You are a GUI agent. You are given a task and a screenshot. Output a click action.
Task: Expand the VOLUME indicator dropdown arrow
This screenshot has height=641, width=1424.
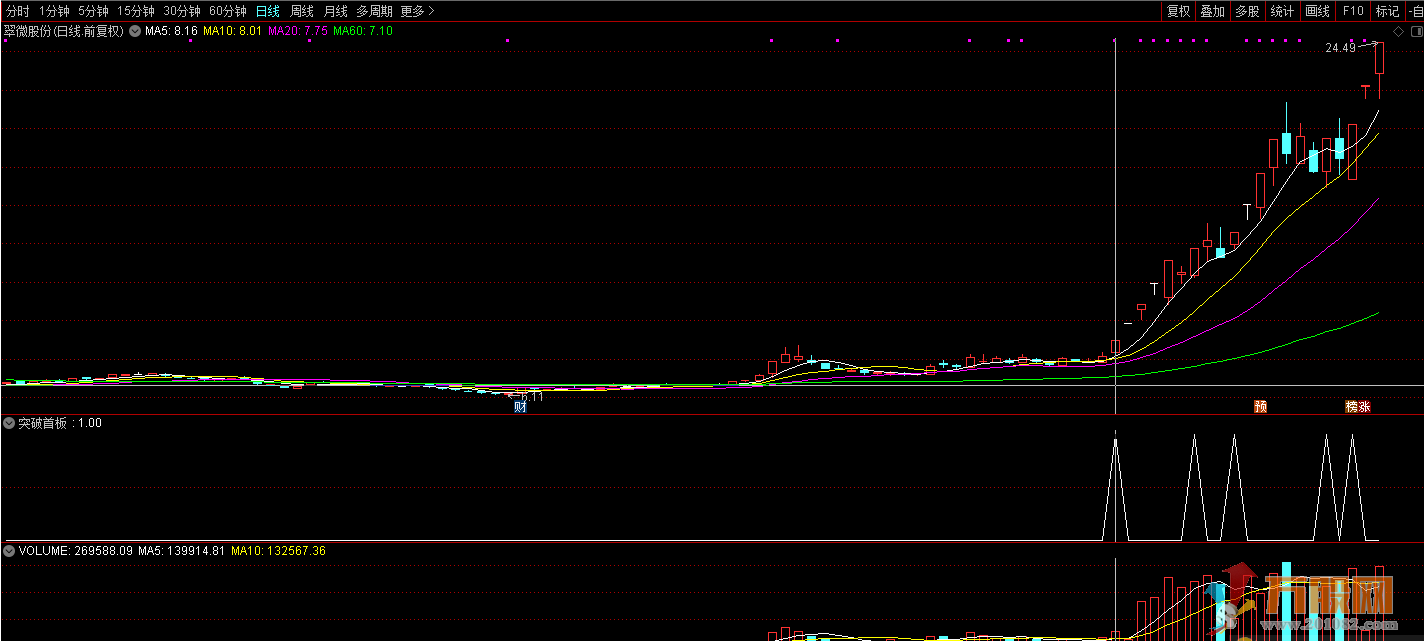click(x=10, y=551)
